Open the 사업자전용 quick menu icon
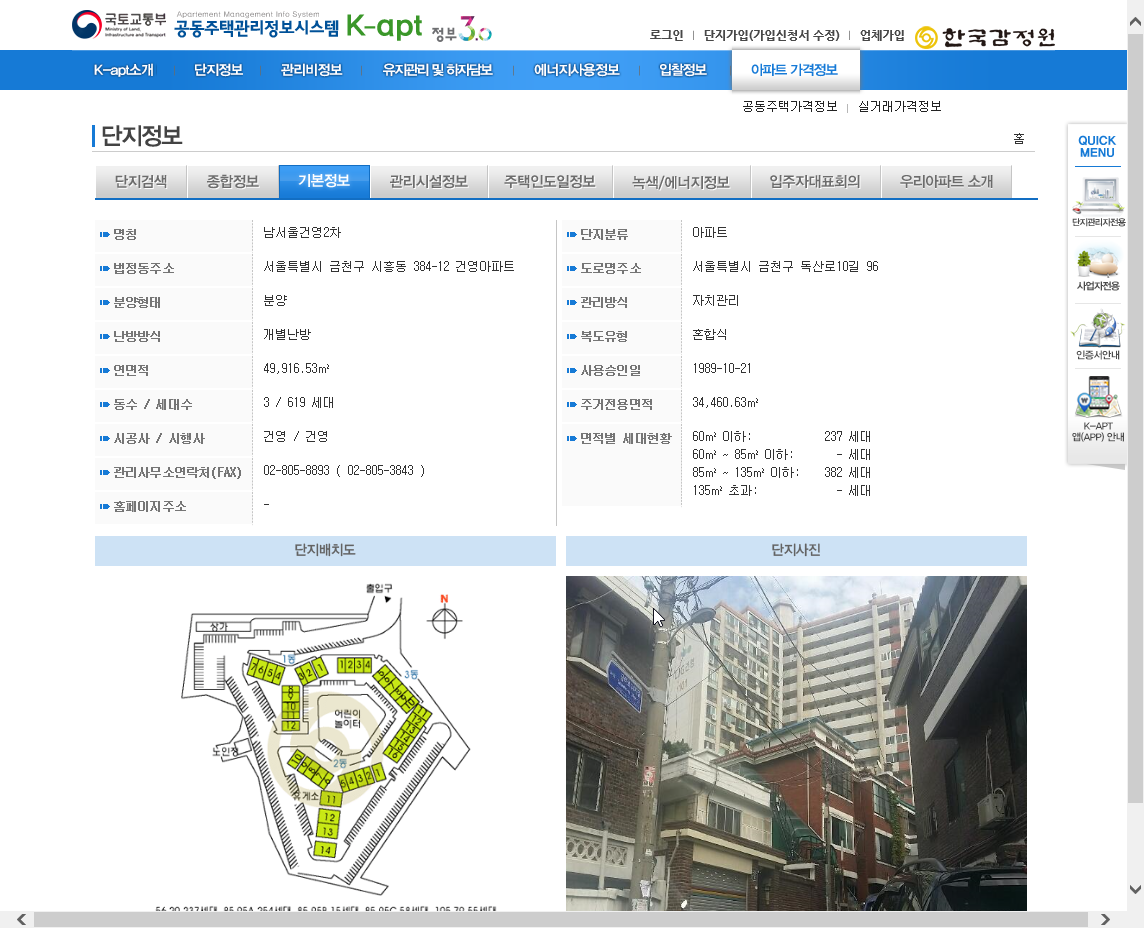The image size is (1144, 928). point(1097,268)
